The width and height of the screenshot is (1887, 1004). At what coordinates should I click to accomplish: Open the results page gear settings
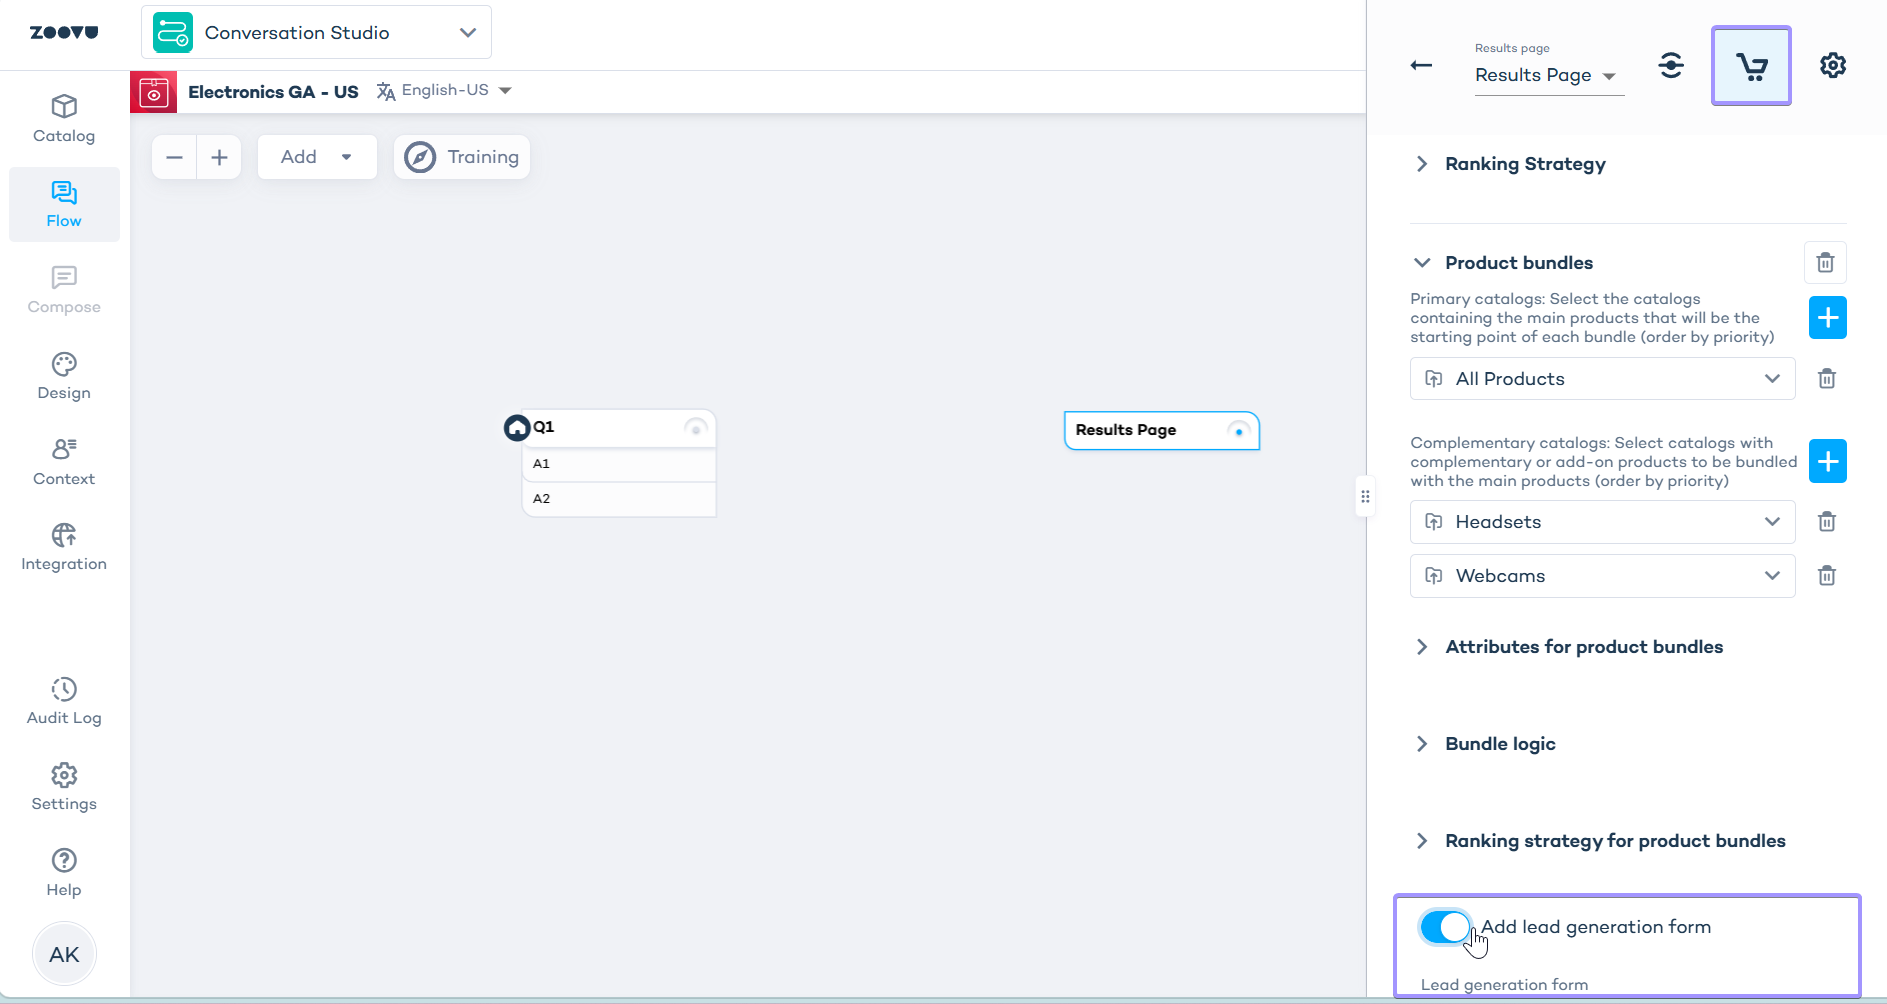1832,66
